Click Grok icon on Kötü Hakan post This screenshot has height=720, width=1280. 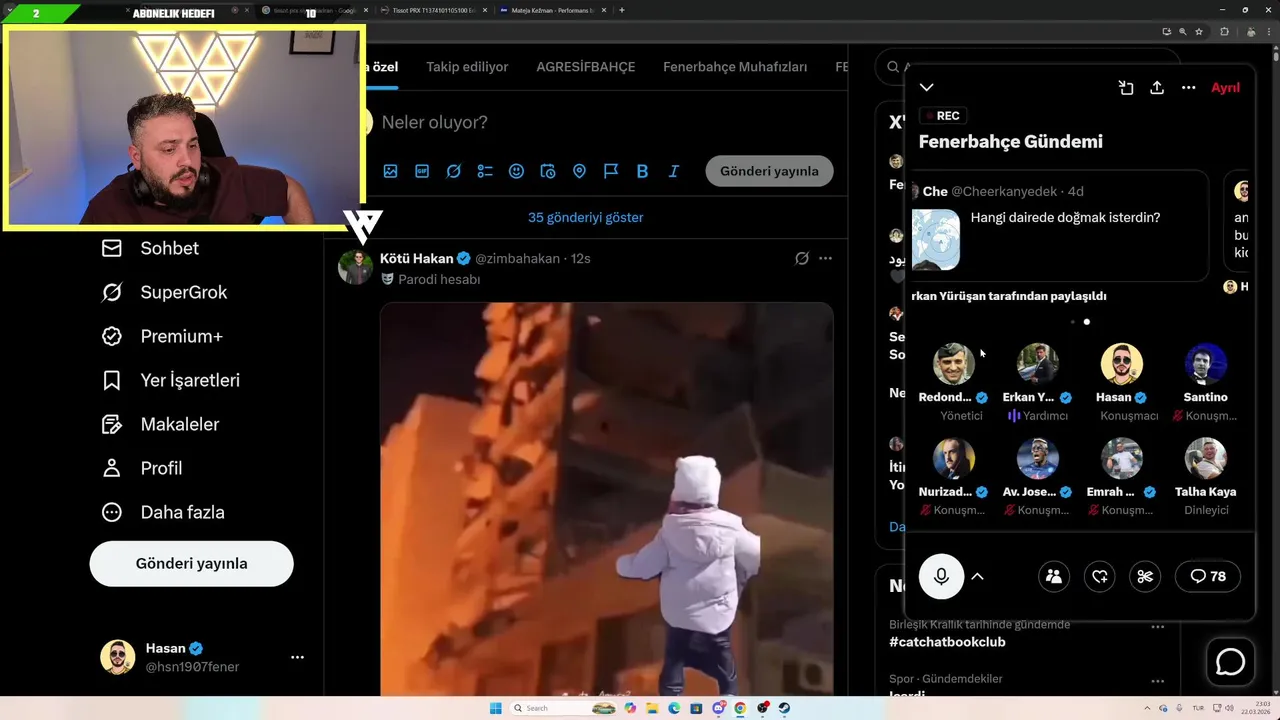(x=801, y=258)
